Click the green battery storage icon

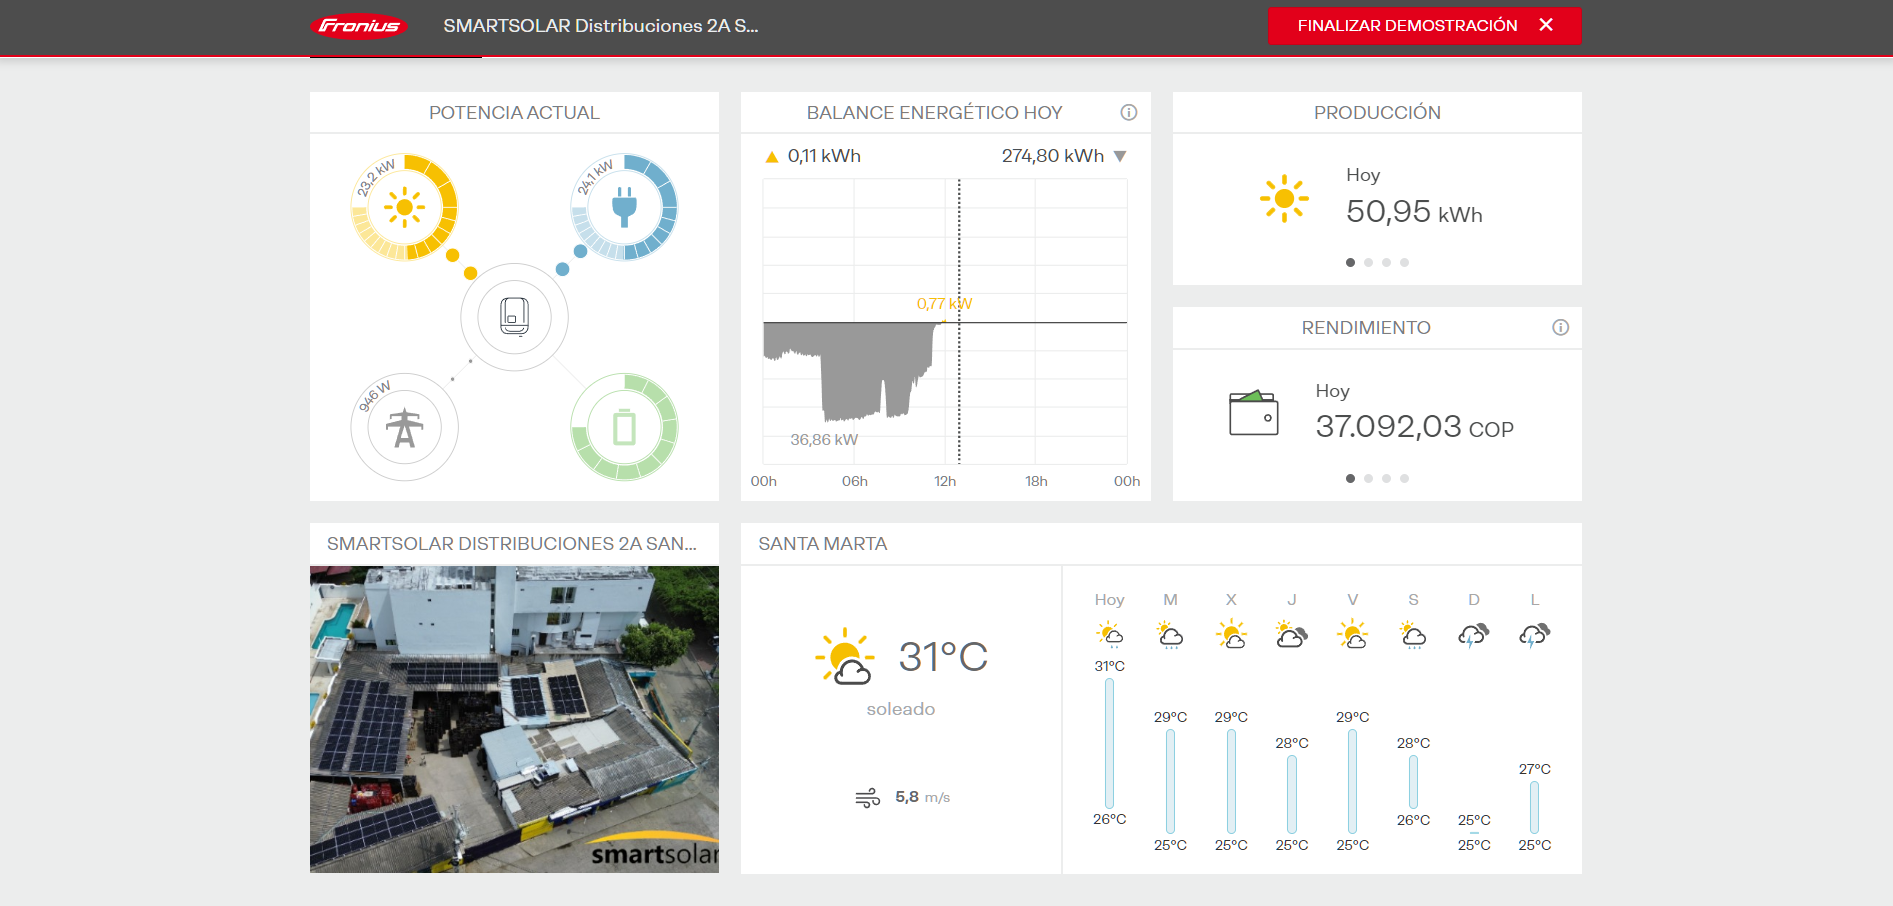click(624, 428)
